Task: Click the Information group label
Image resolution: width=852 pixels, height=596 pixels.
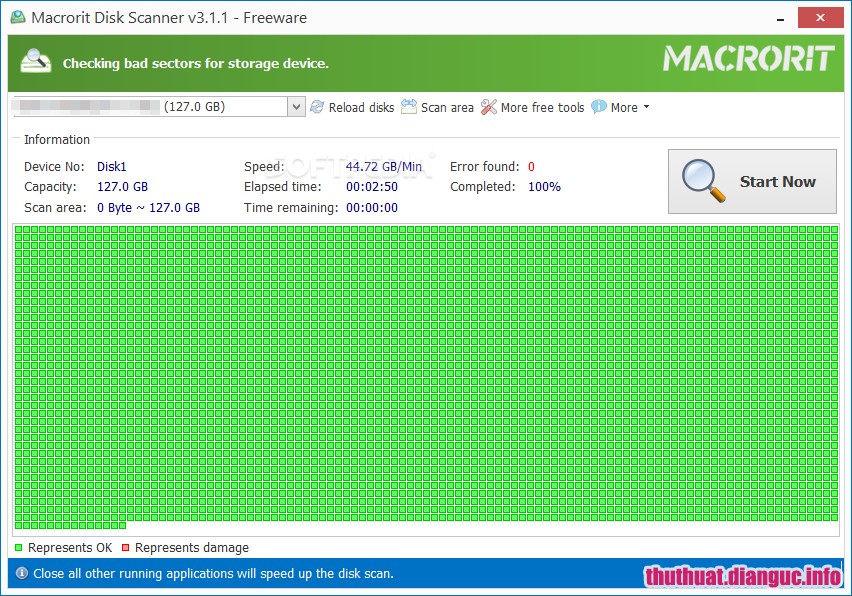Action: tap(57, 140)
